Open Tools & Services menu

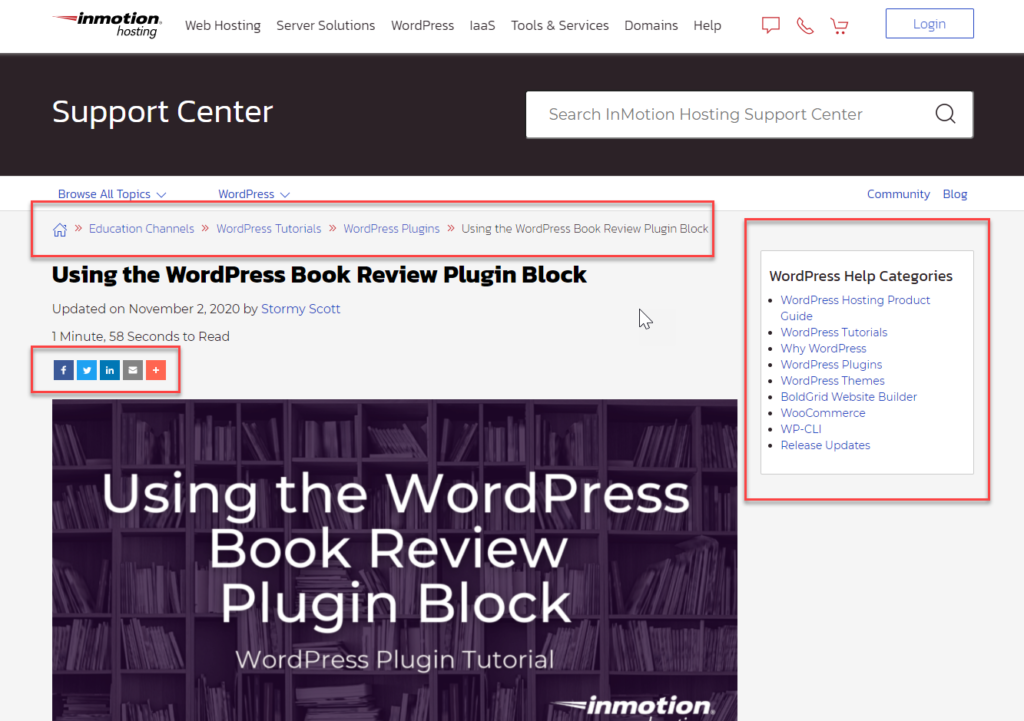[x=560, y=25]
